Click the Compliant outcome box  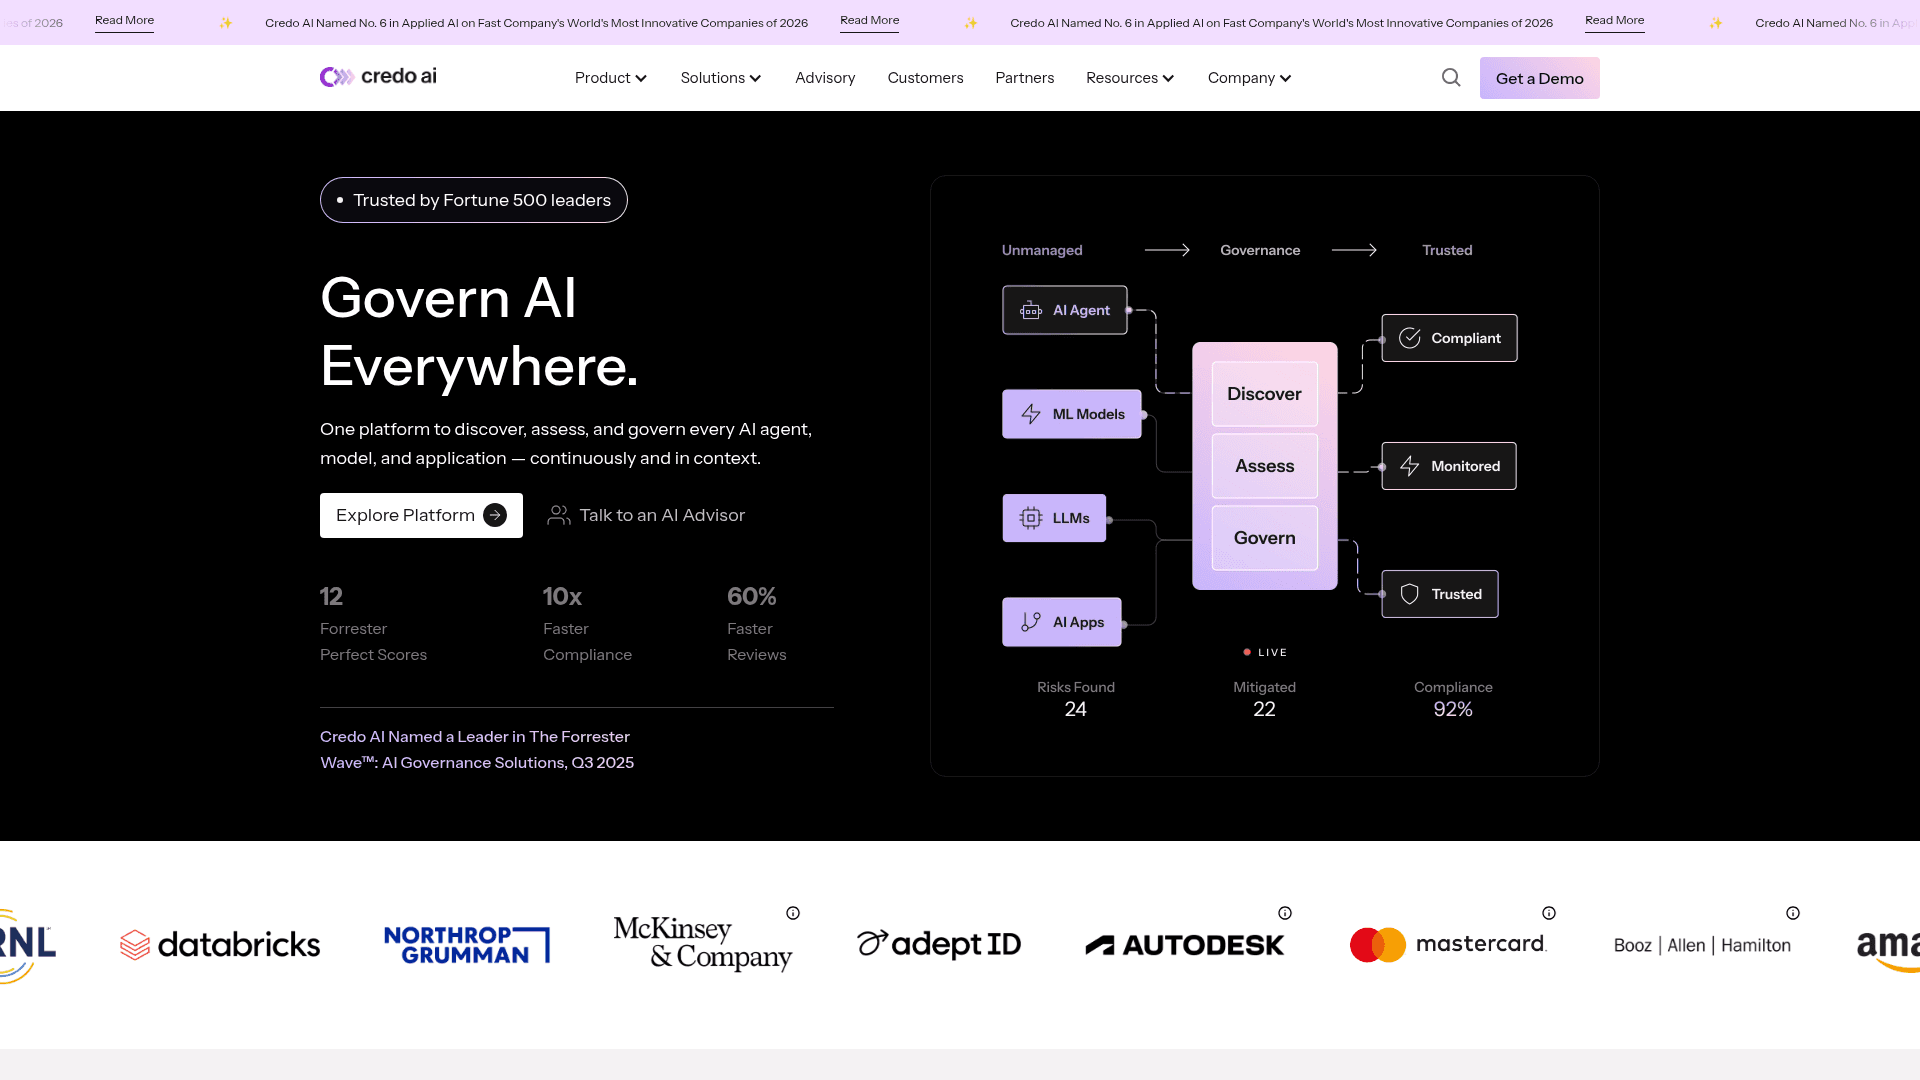point(1449,338)
